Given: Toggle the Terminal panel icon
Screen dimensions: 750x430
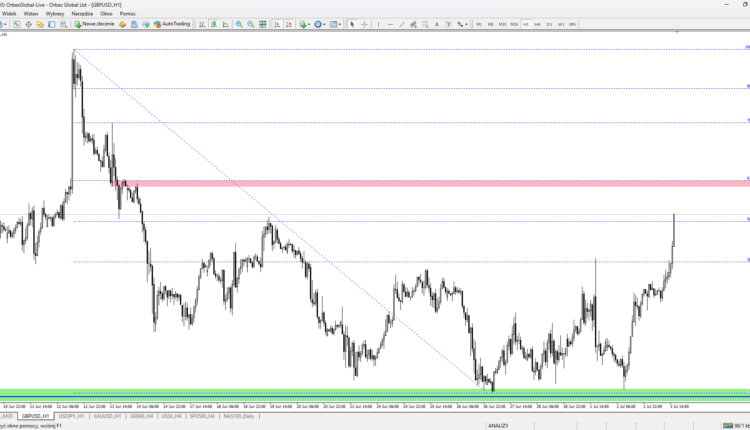Looking at the screenshot, I should pos(52,24).
